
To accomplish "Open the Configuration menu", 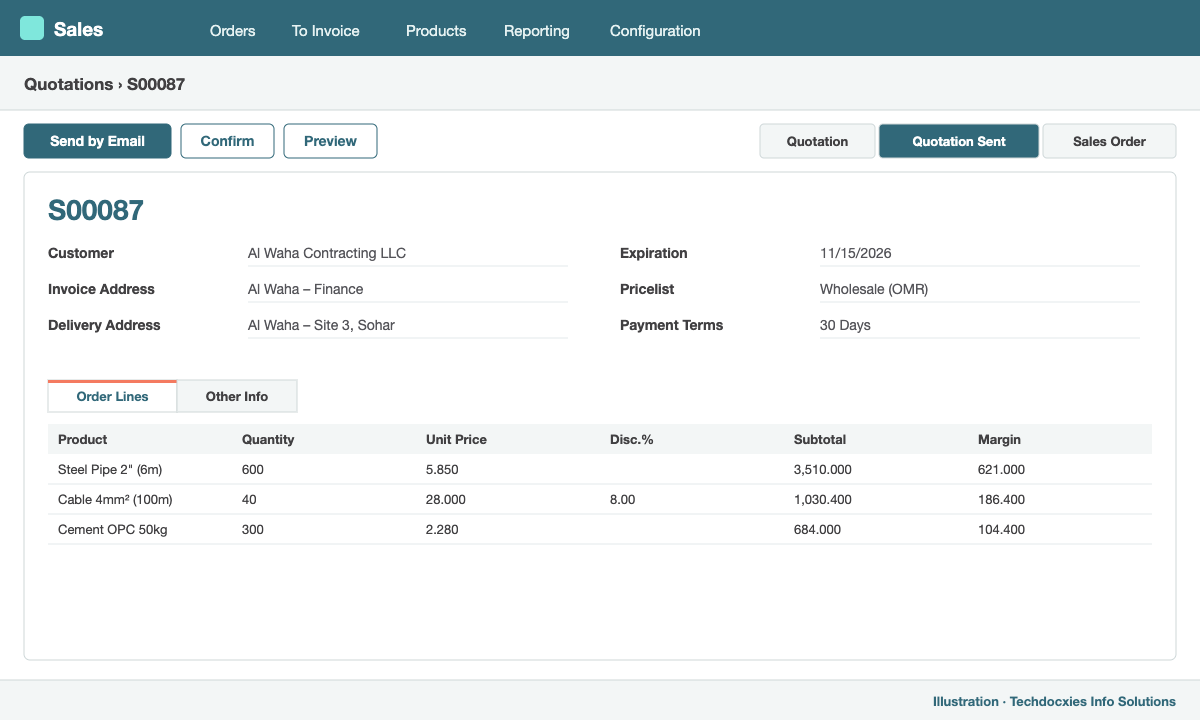I will [x=655, y=31].
